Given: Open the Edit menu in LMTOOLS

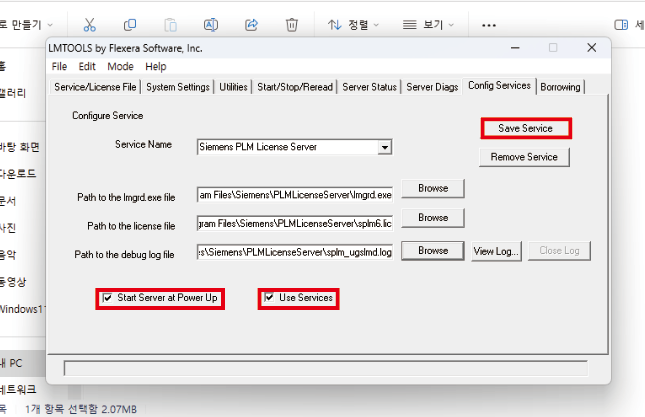Looking at the screenshot, I should (x=87, y=67).
